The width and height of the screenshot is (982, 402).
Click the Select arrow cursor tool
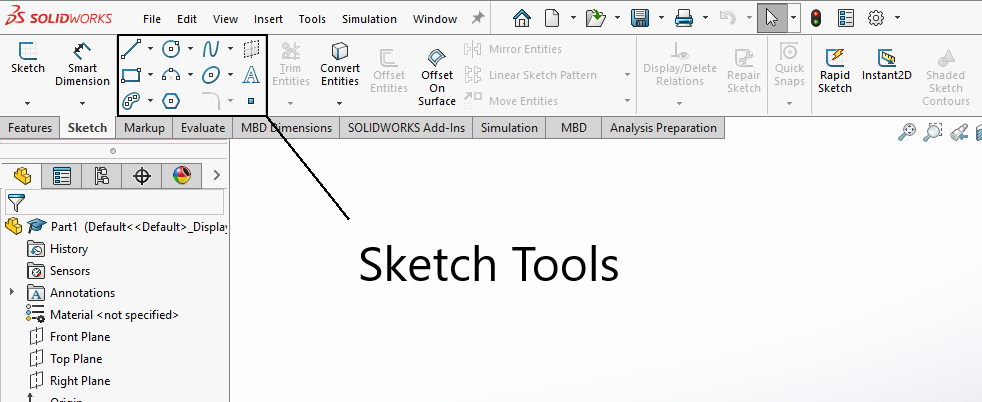coord(772,18)
